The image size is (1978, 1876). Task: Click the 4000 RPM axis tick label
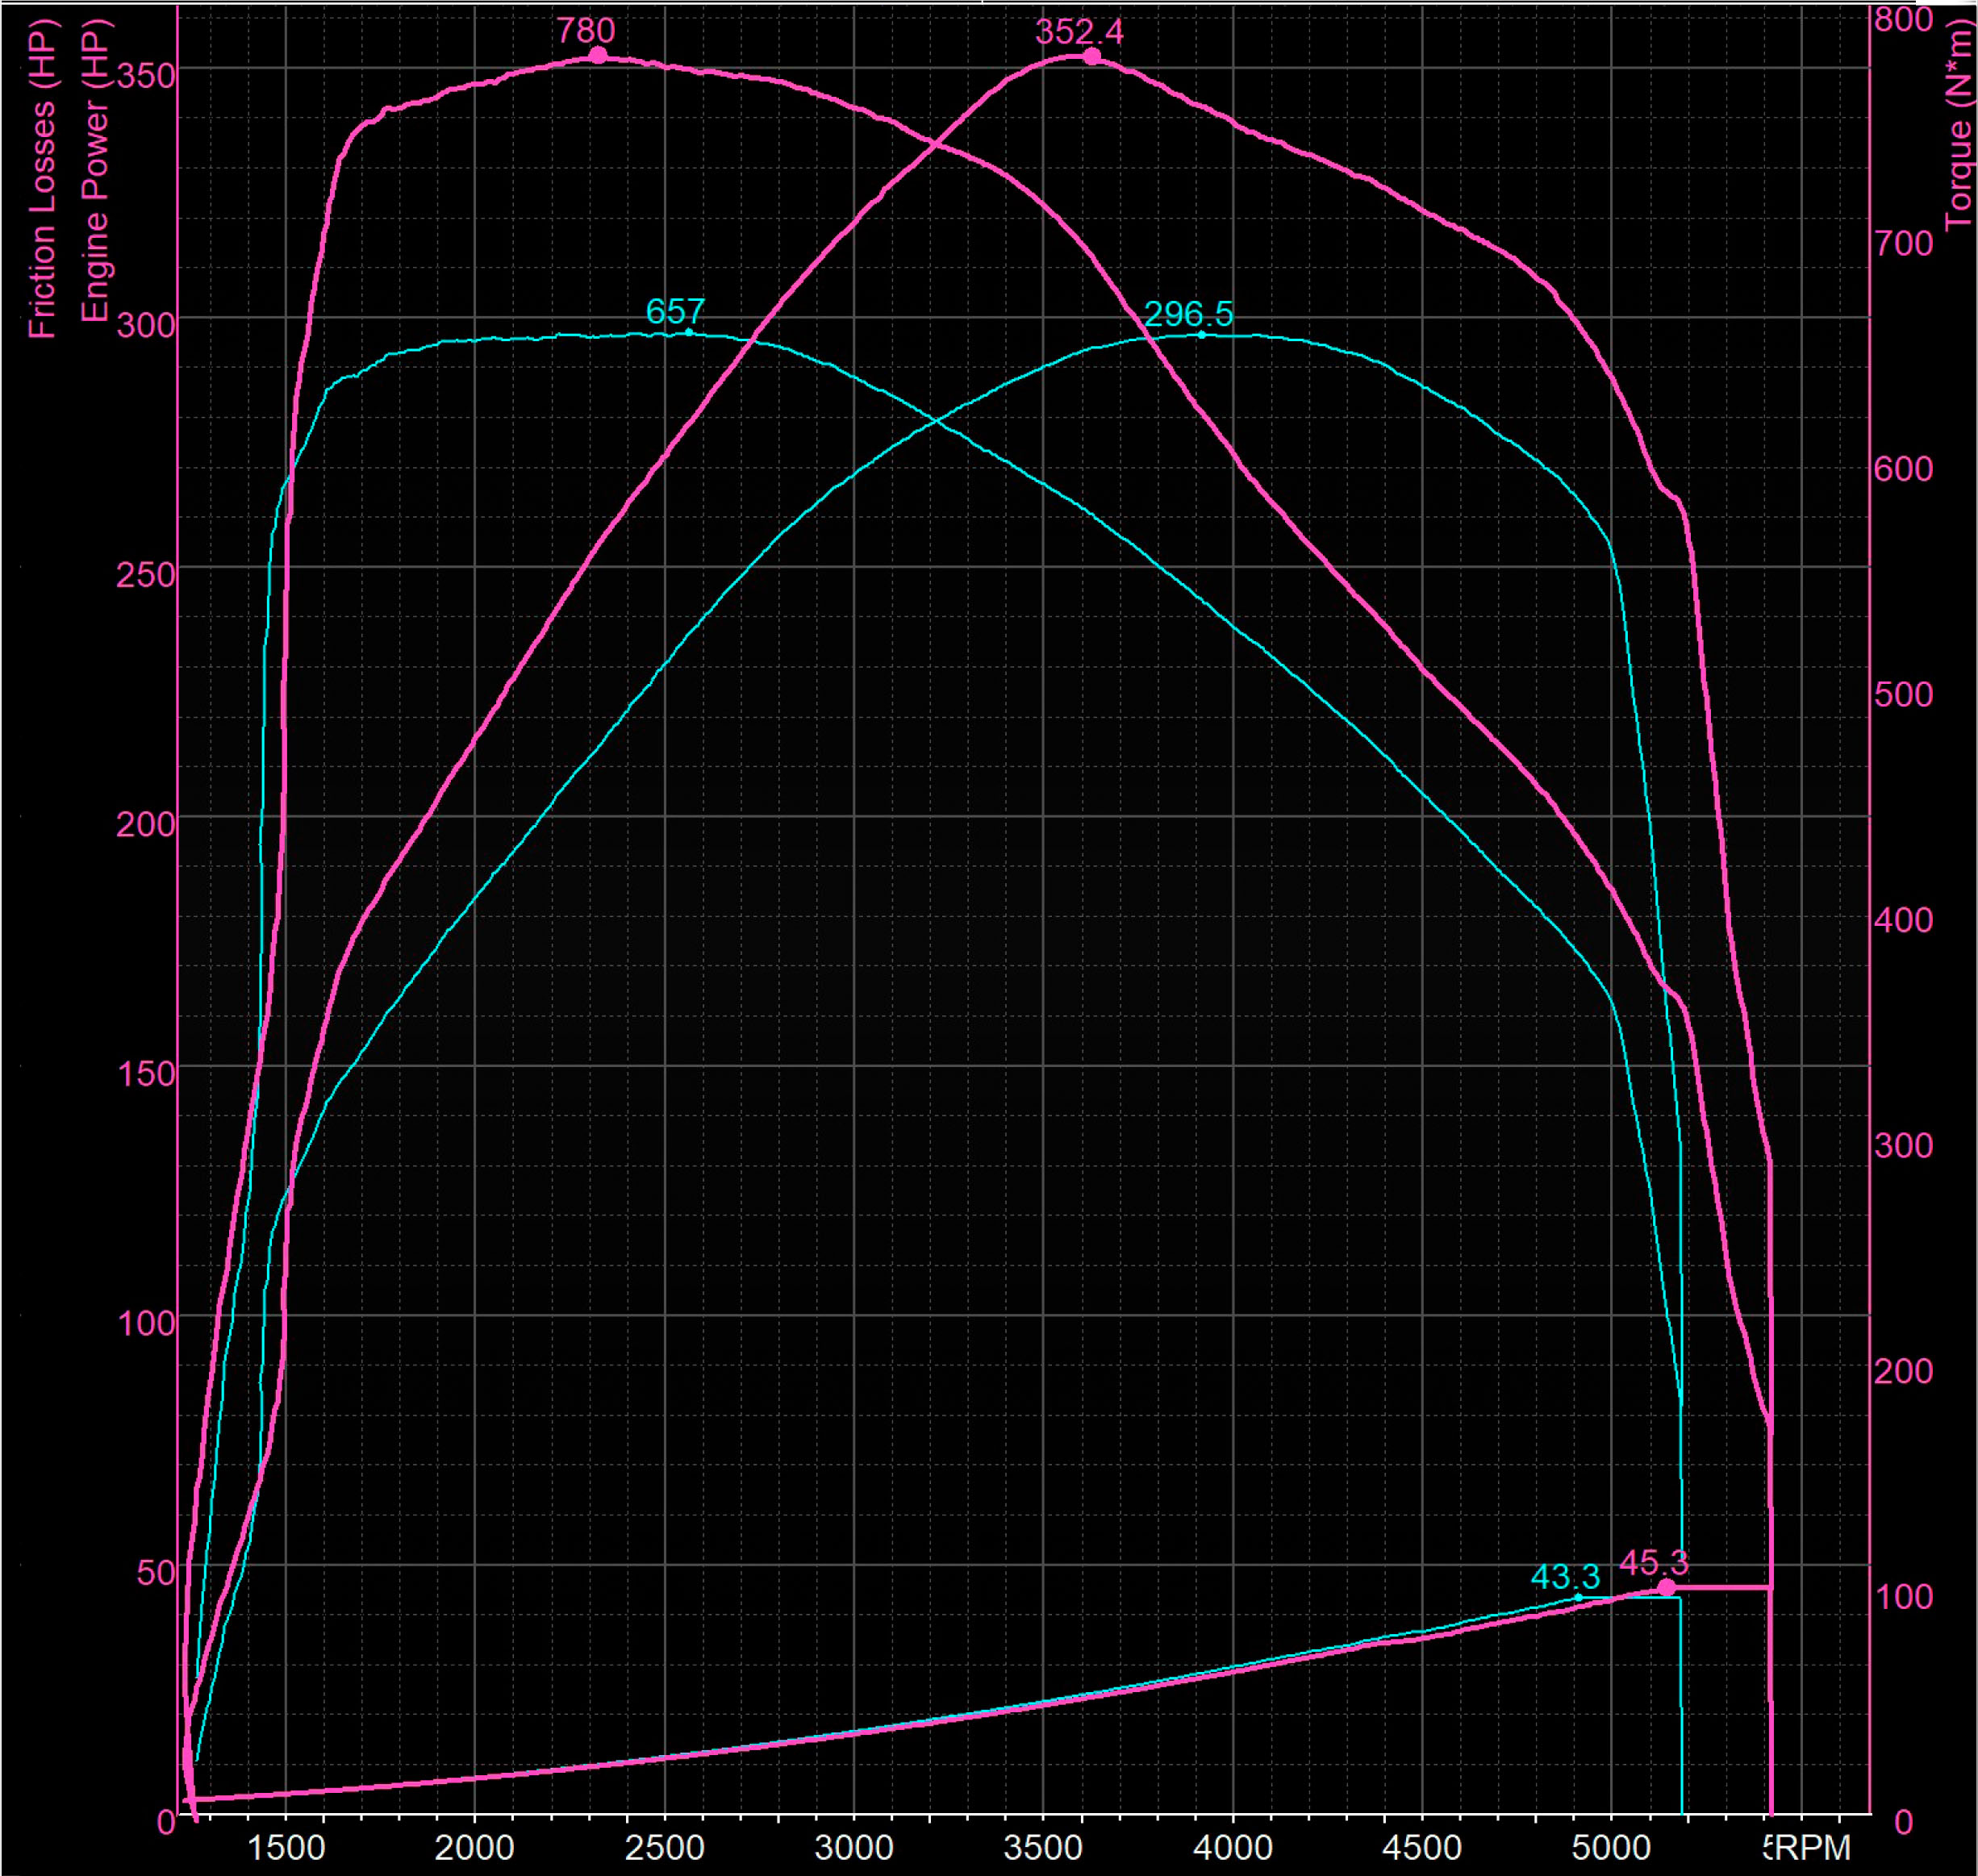click(x=1232, y=1848)
